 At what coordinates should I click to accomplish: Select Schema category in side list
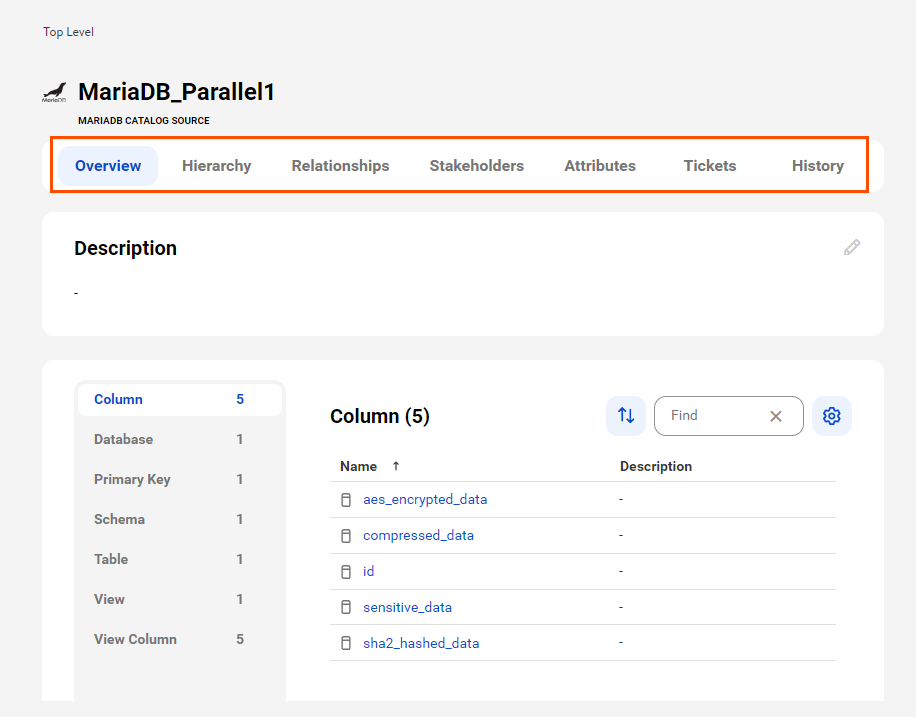(180, 519)
